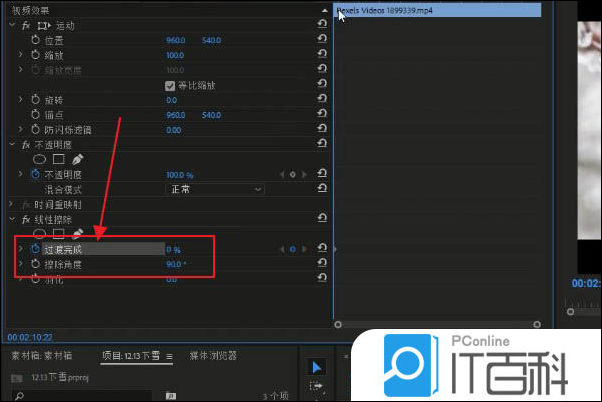Screen dimensions: 602x402
Task: Expand the 缩放 property row
Action: pyautogui.click(x=21, y=55)
